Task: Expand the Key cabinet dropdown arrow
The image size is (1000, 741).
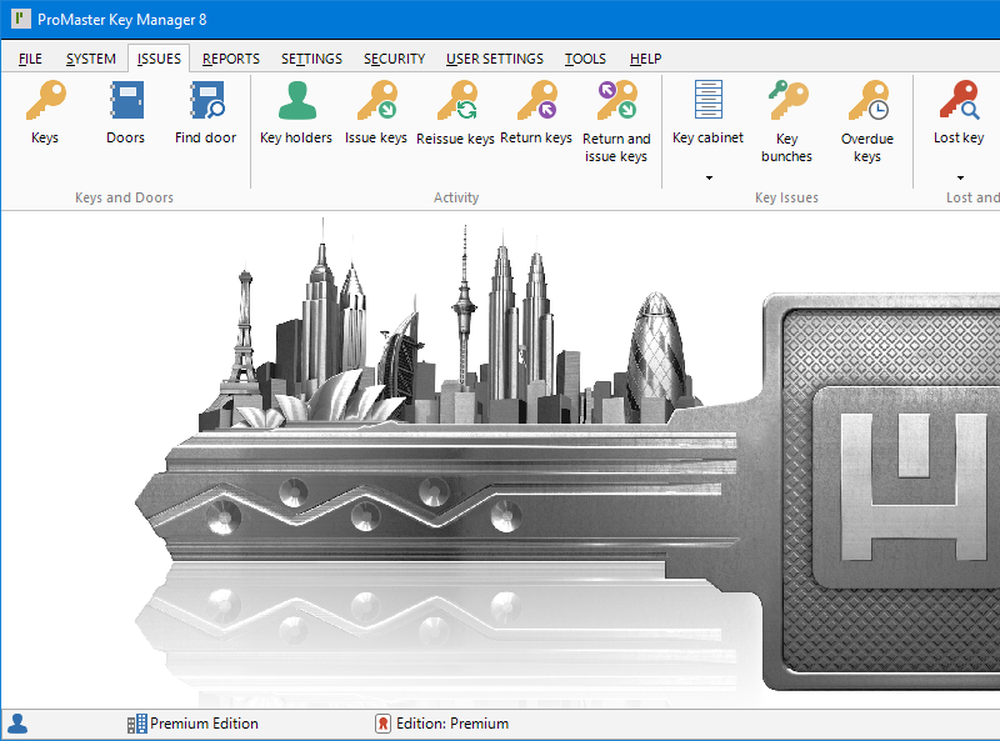Action: [x=709, y=178]
